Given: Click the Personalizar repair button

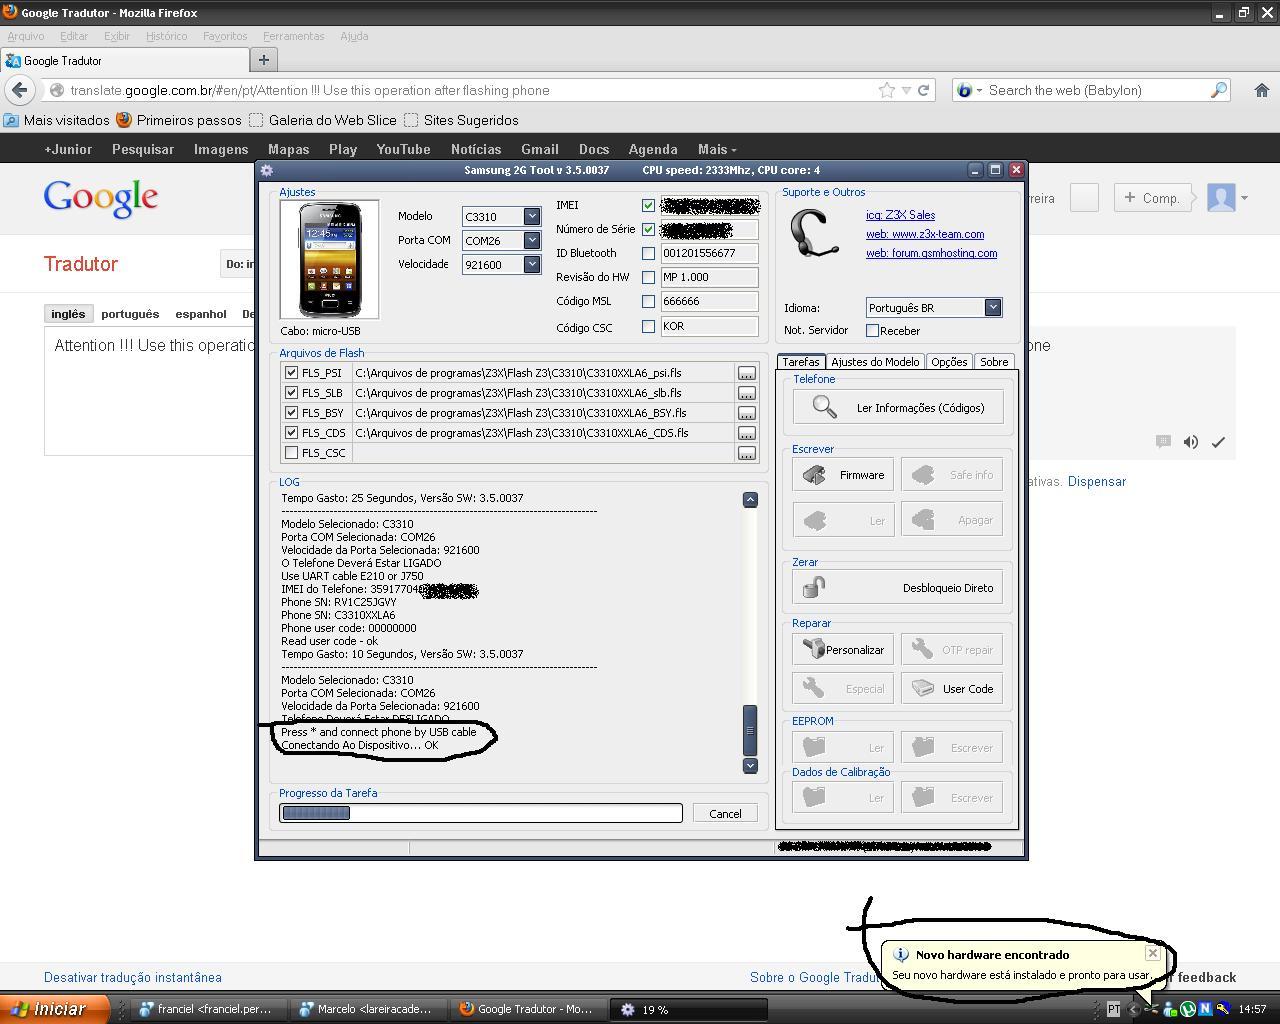Looking at the screenshot, I should (x=843, y=649).
